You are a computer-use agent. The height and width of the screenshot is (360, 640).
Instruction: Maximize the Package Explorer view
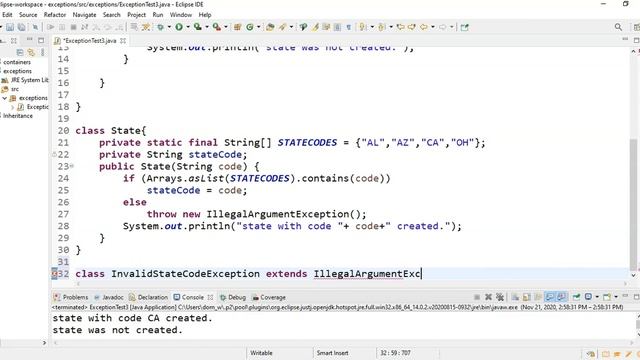41,40
